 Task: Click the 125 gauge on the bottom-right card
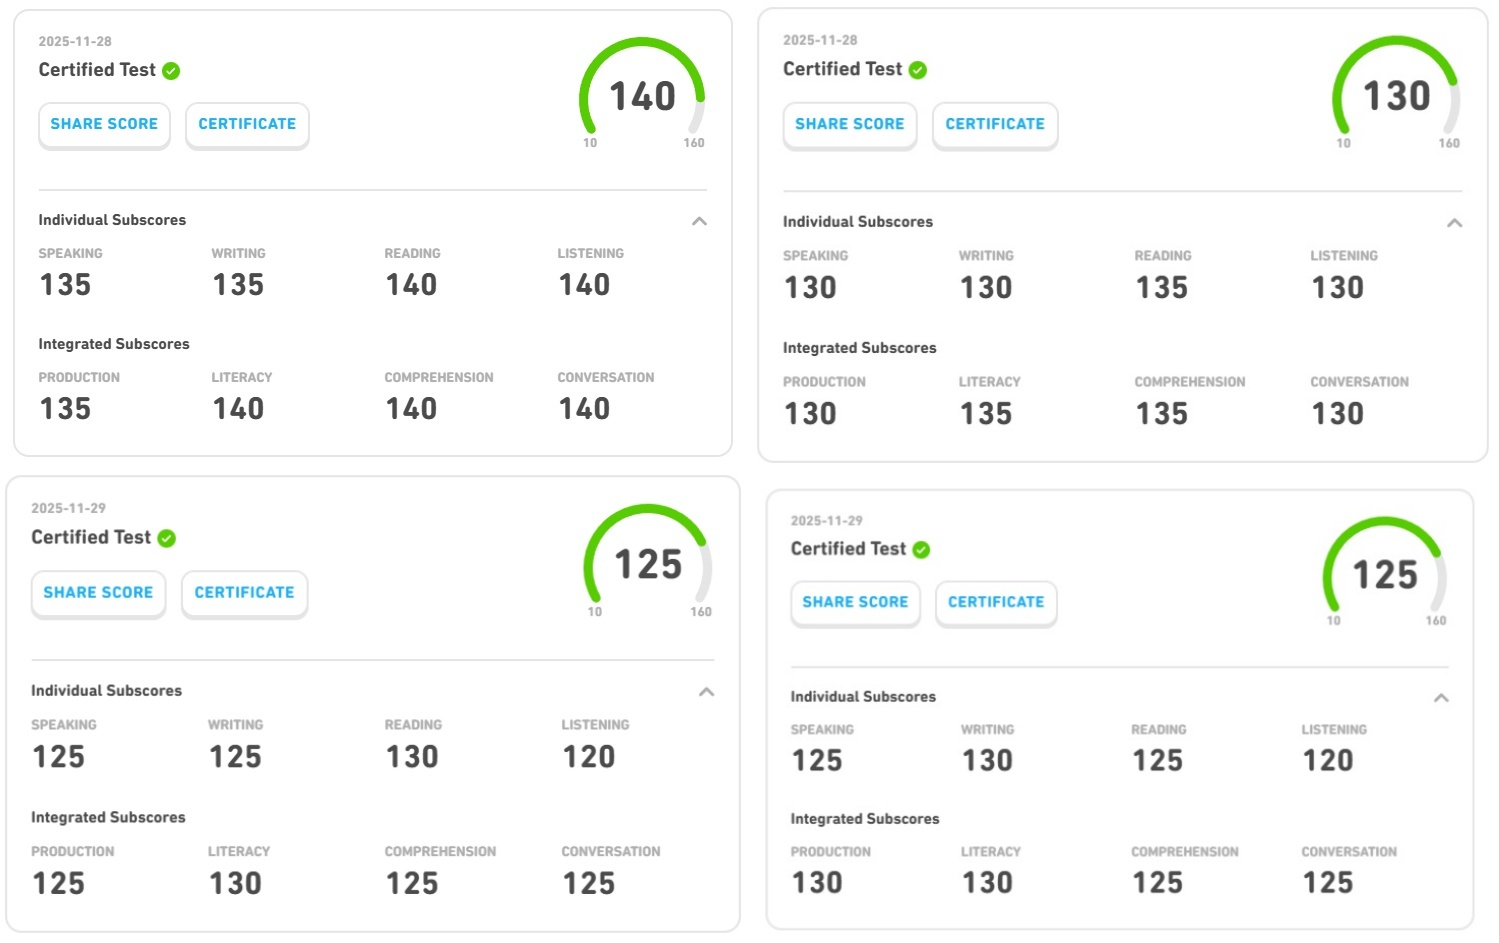[1384, 575]
